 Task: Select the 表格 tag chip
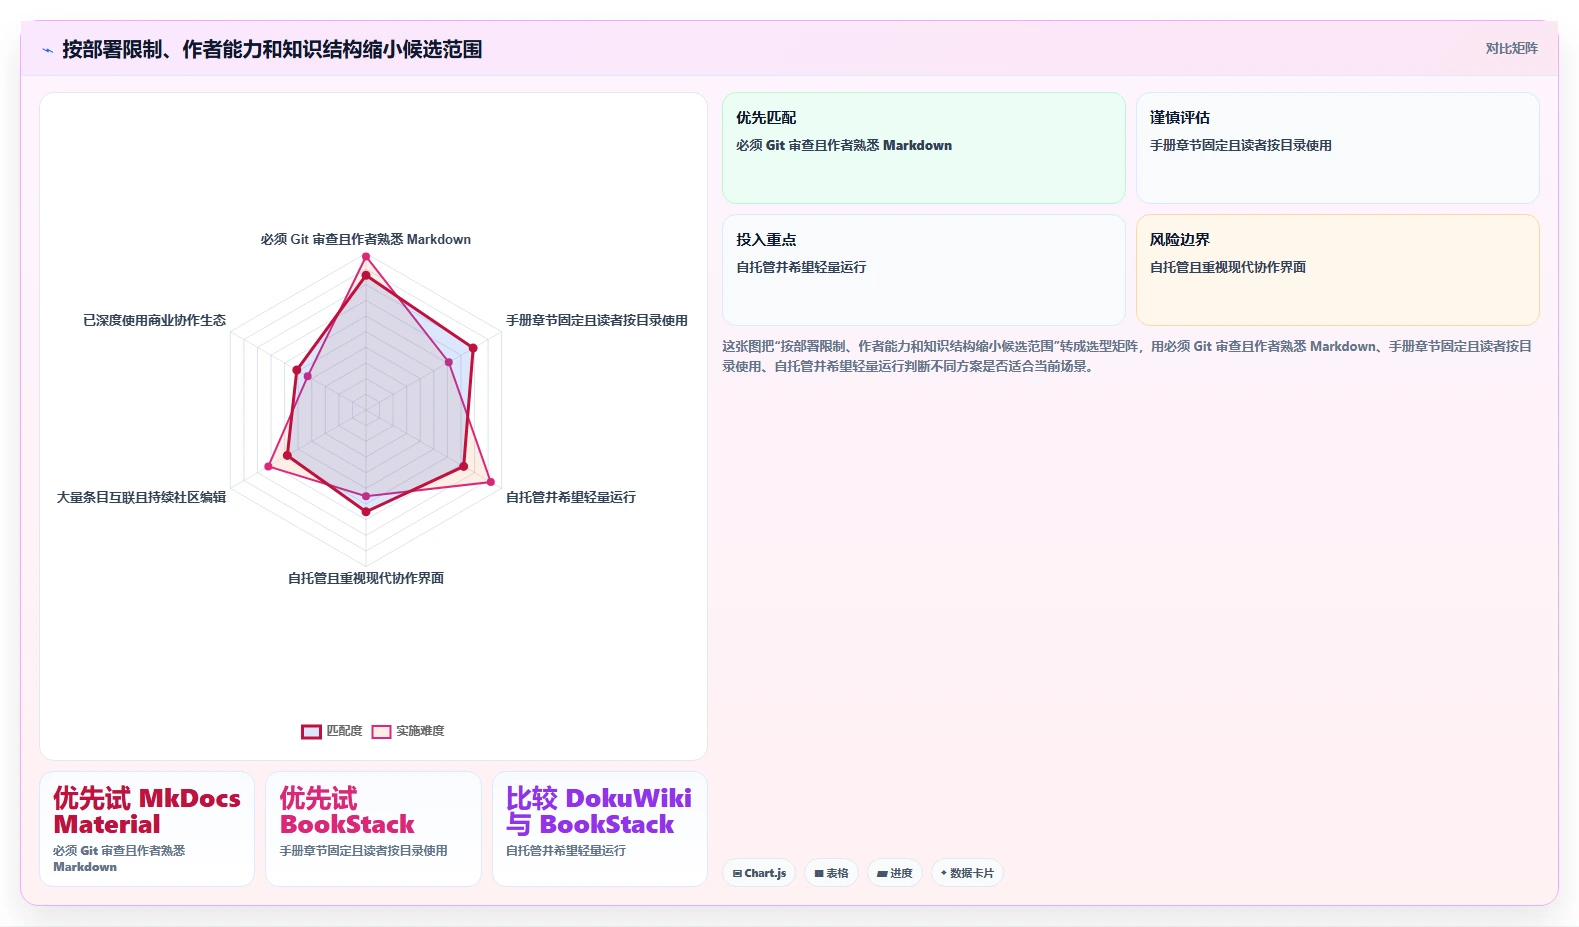[831, 873]
